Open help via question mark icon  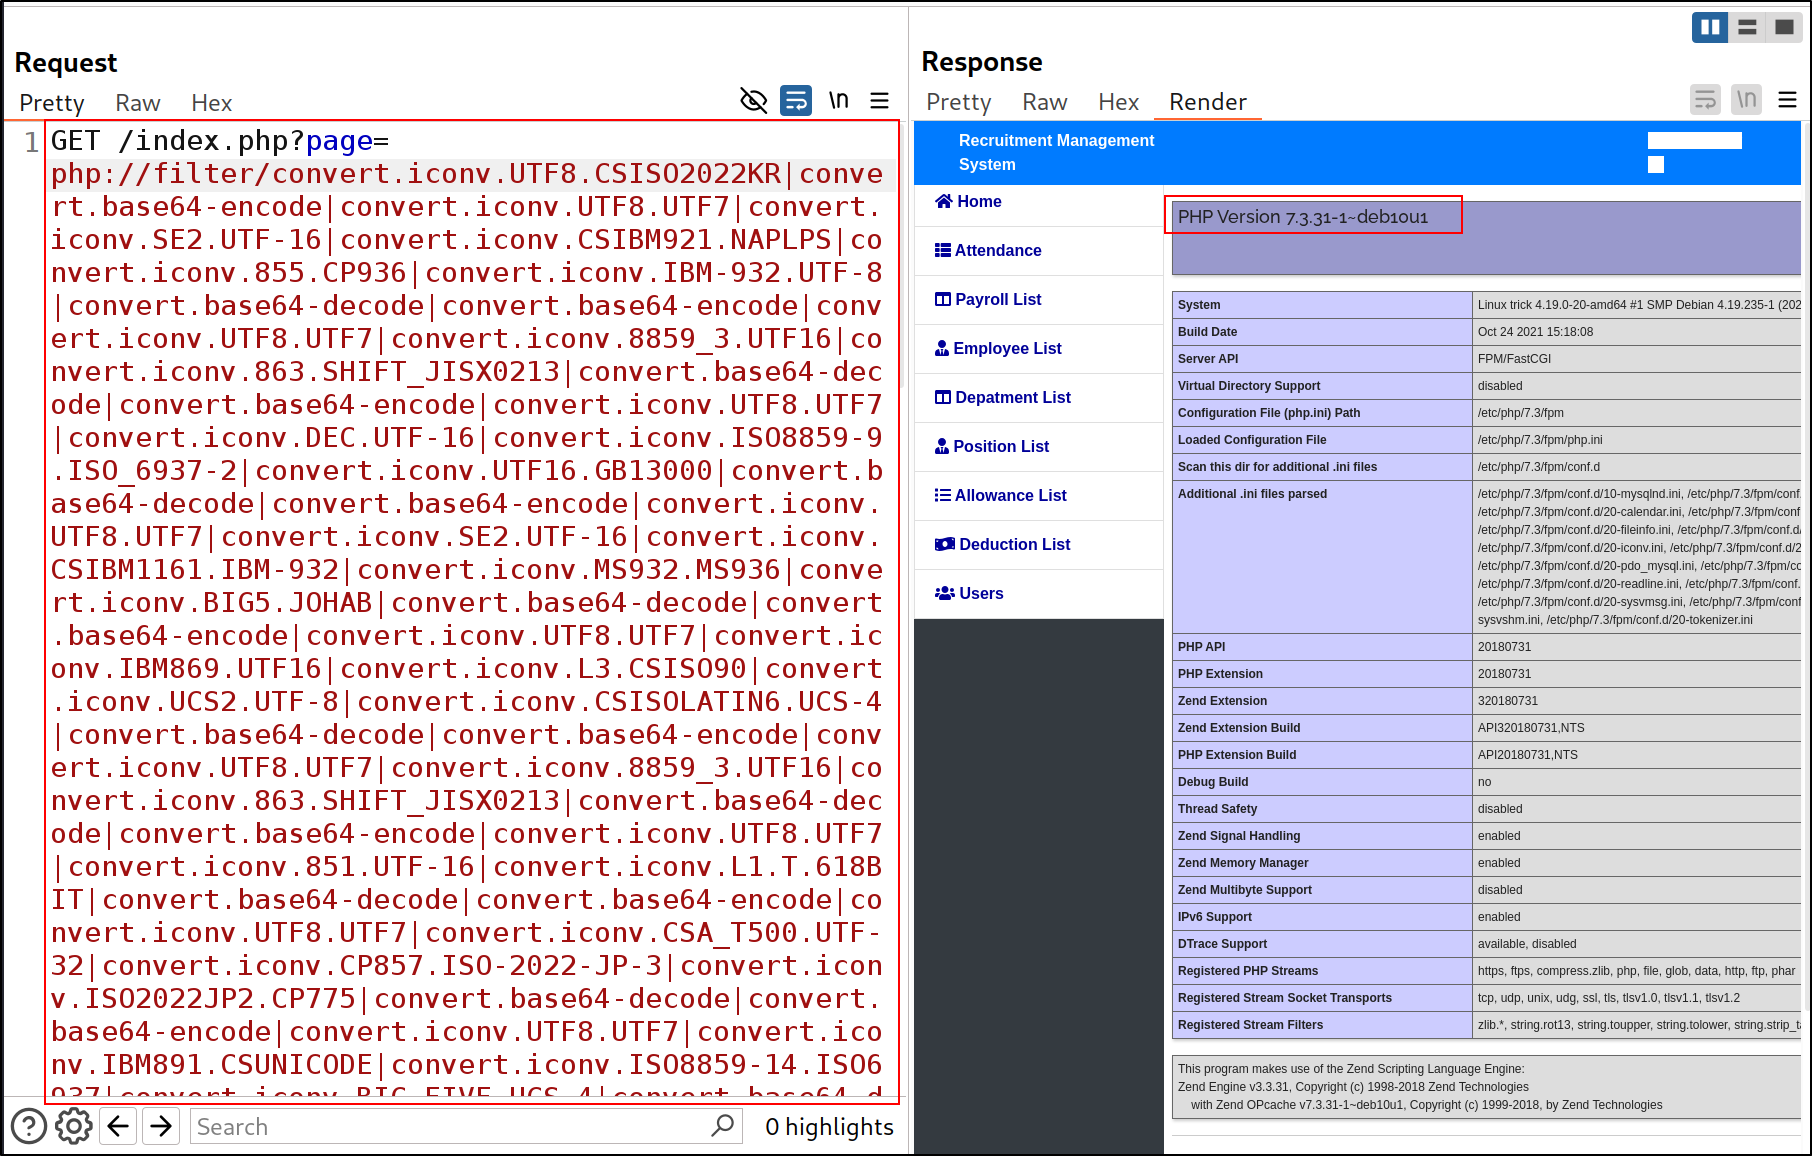click(x=29, y=1127)
